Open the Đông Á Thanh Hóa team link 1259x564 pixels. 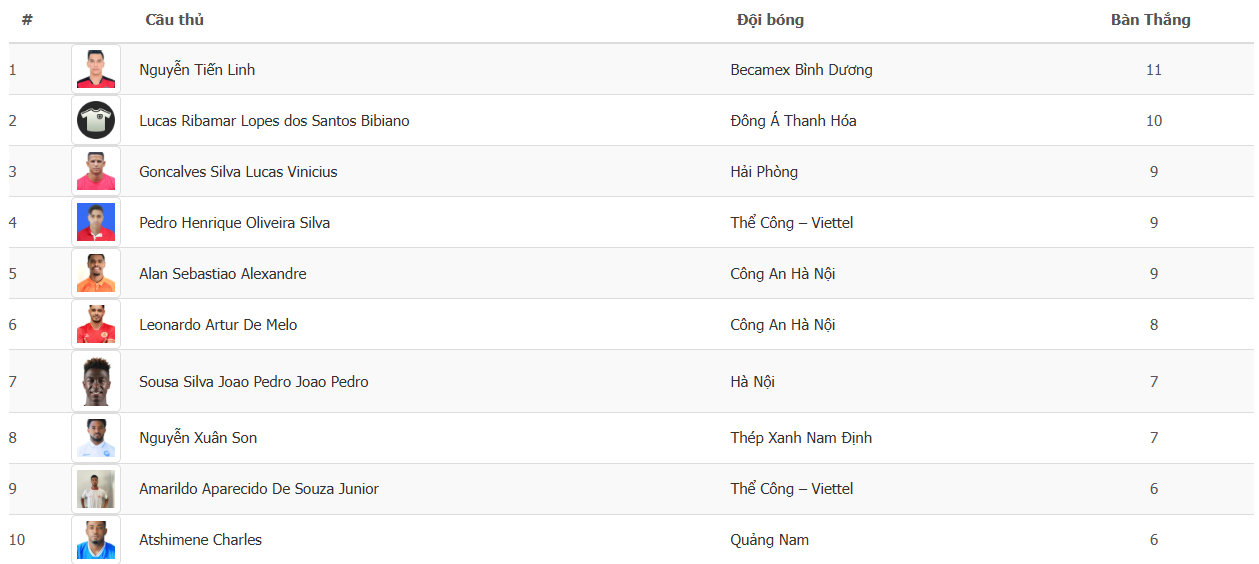[x=793, y=121]
